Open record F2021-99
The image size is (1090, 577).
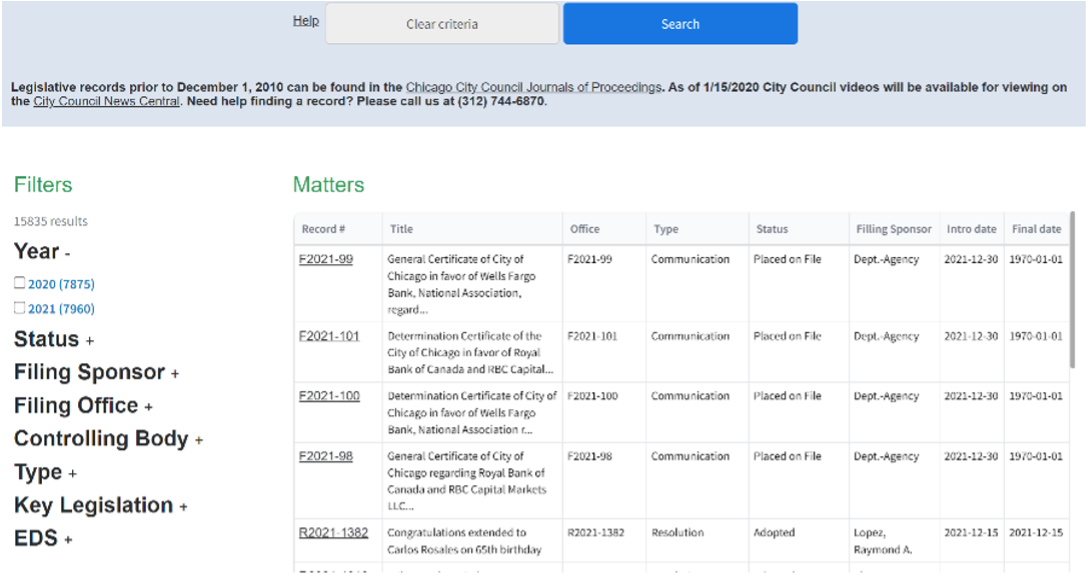pyautogui.click(x=326, y=259)
